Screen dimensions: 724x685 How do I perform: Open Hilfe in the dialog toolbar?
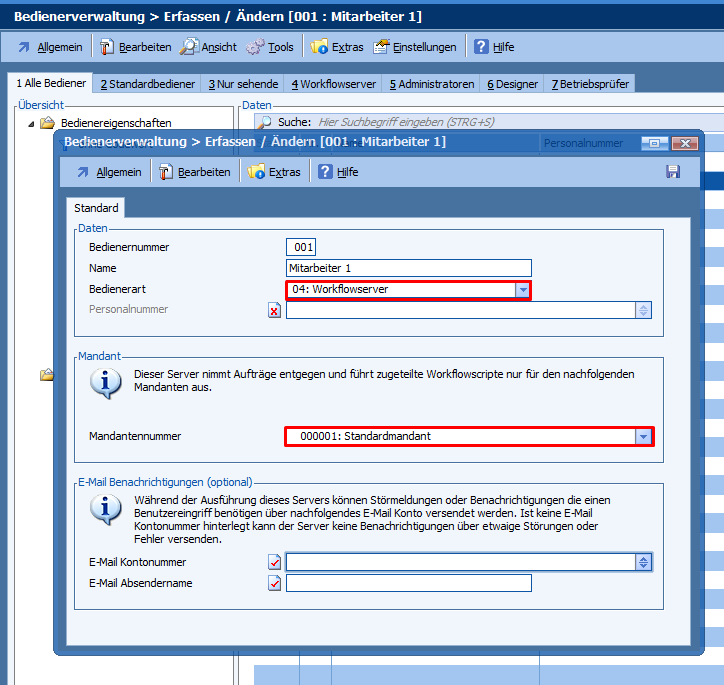[338, 172]
